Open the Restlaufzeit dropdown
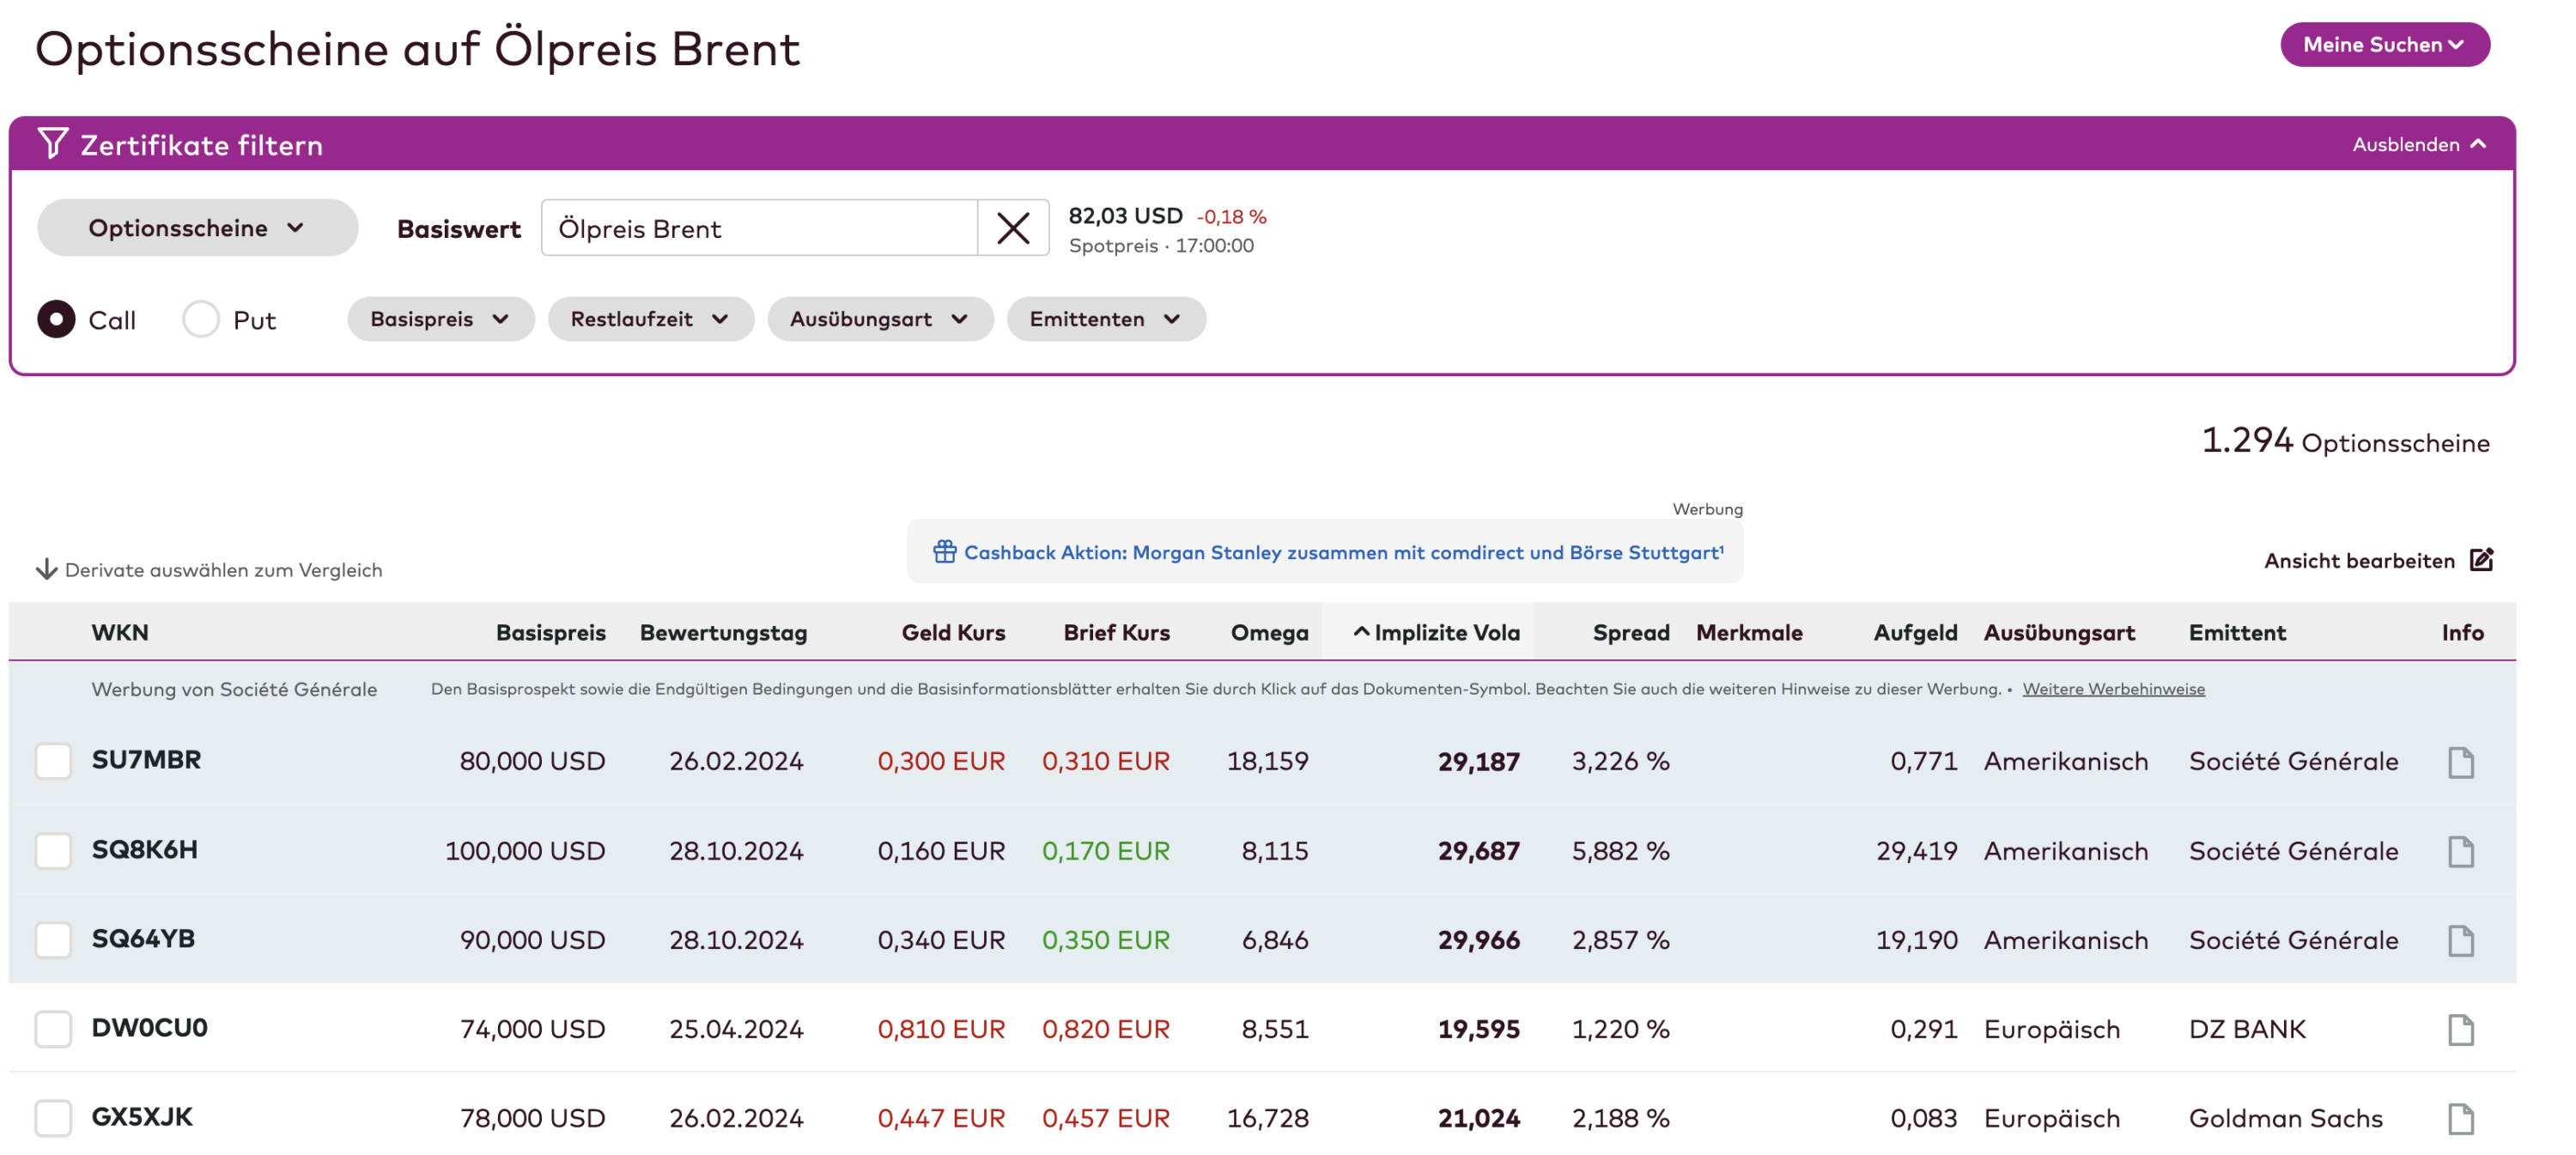The height and width of the screenshot is (1155, 2576). click(x=650, y=319)
